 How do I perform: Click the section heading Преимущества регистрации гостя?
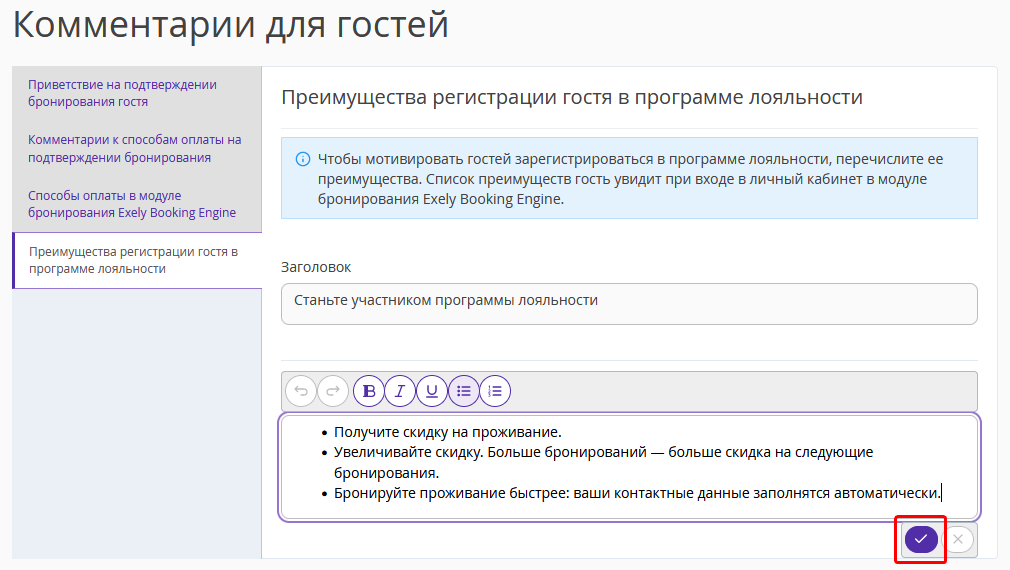point(571,97)
